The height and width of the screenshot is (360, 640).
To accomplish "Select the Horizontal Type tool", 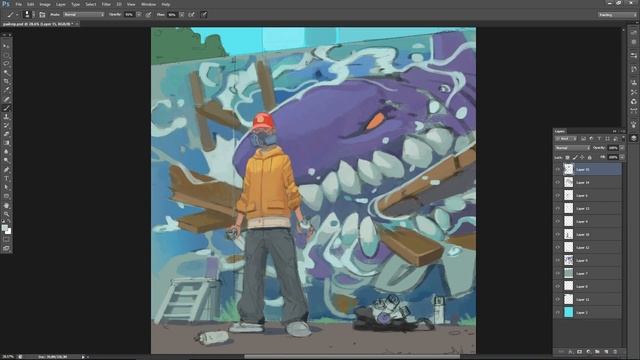I will (x=6, y=178).
